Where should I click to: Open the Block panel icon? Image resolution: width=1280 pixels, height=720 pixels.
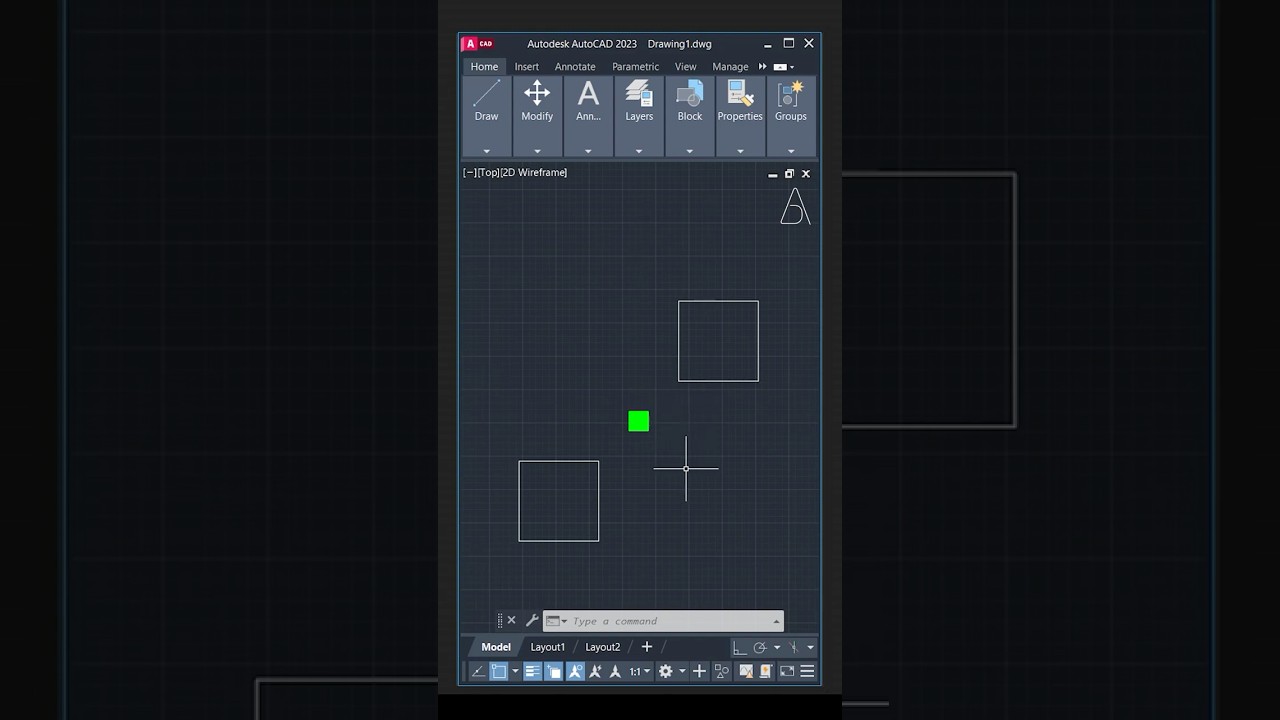(690, 94)
